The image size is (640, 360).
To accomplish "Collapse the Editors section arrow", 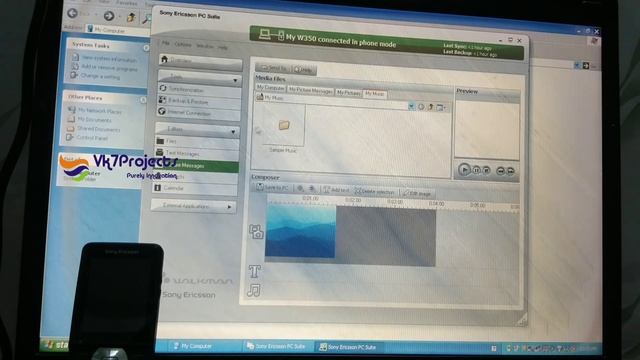I will click(233, 132).
